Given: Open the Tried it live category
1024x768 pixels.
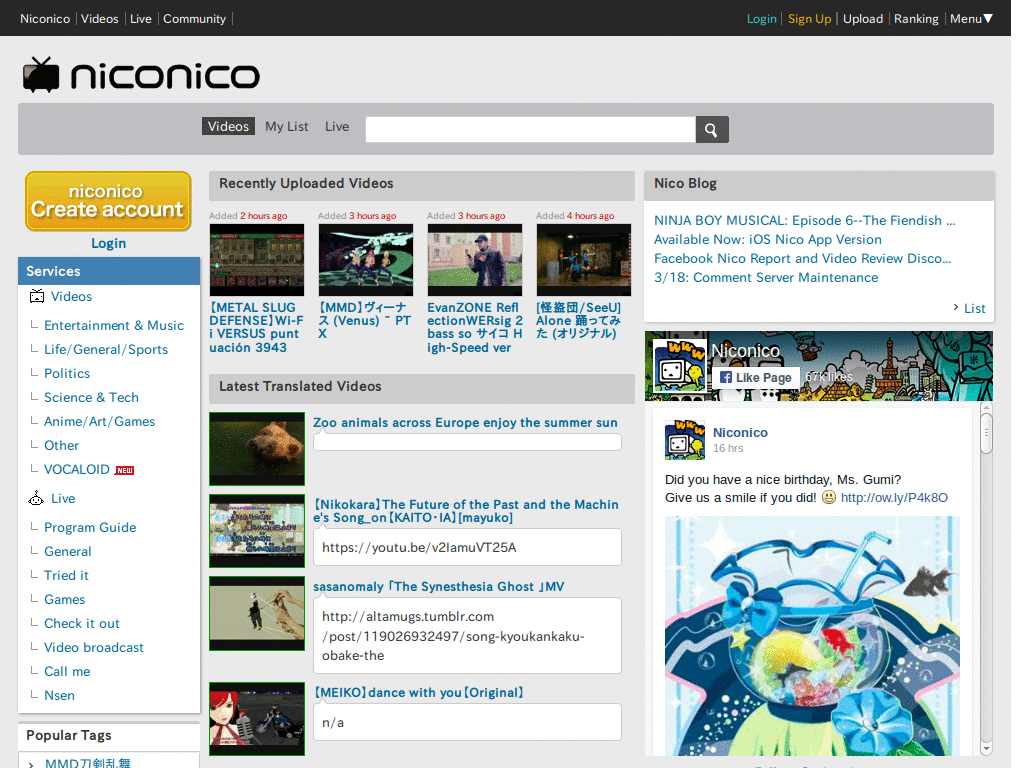Looking at the screenshot, I should click(66, 575).
